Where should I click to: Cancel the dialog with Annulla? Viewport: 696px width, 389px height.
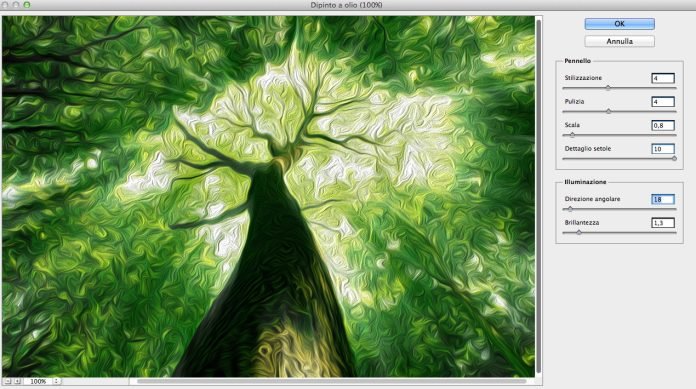619,41
